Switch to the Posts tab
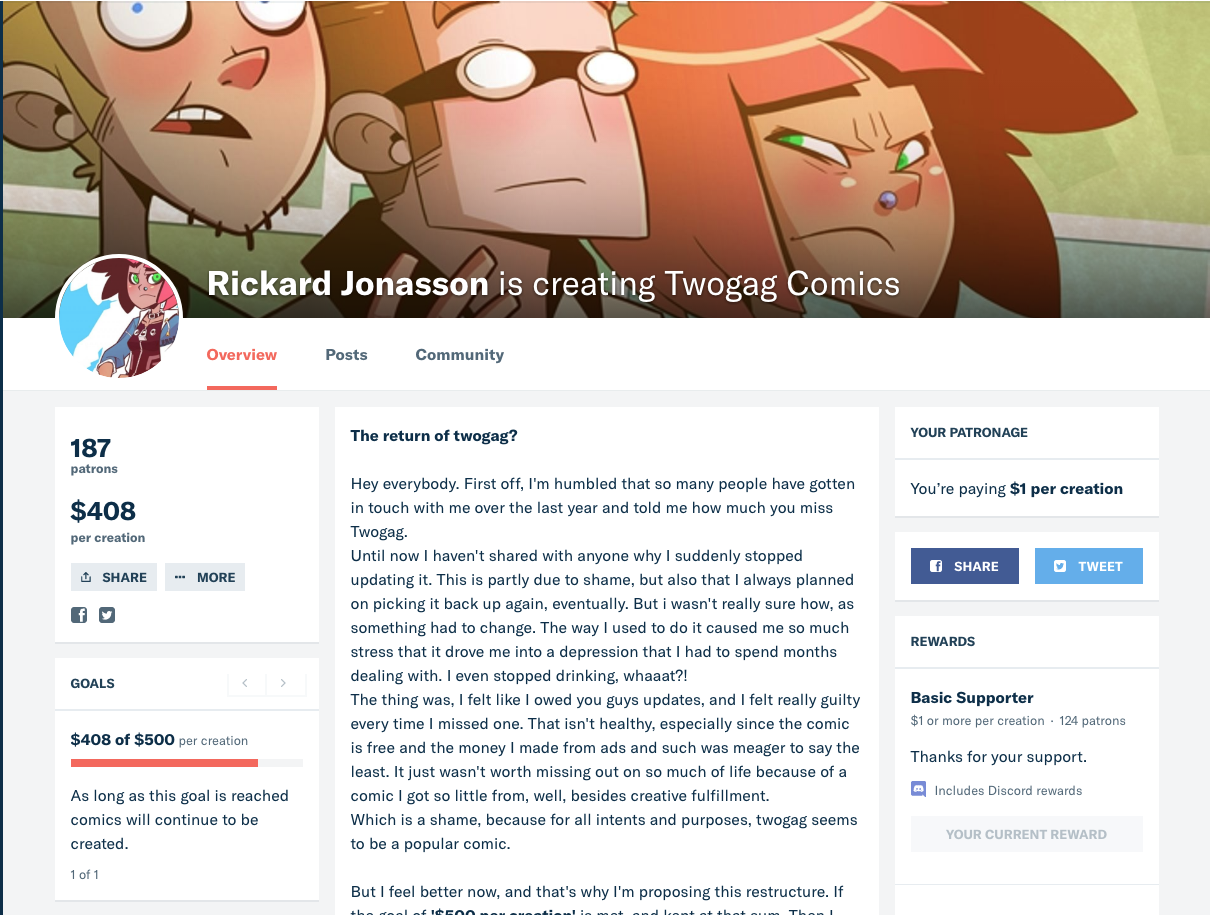 coord(346,355)
